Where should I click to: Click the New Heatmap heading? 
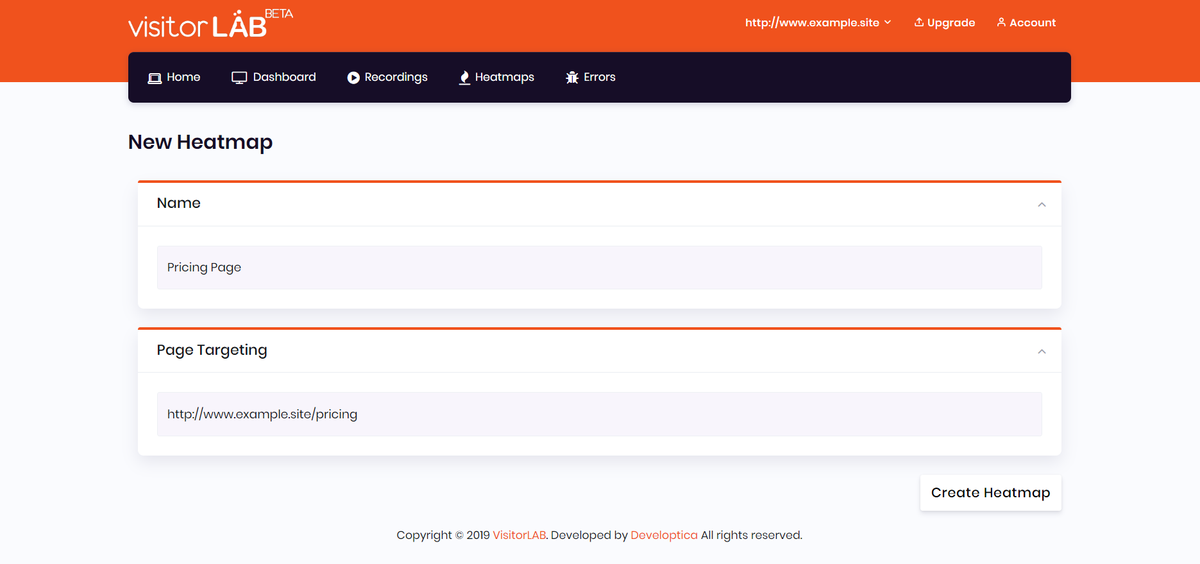tap(200, 142)
